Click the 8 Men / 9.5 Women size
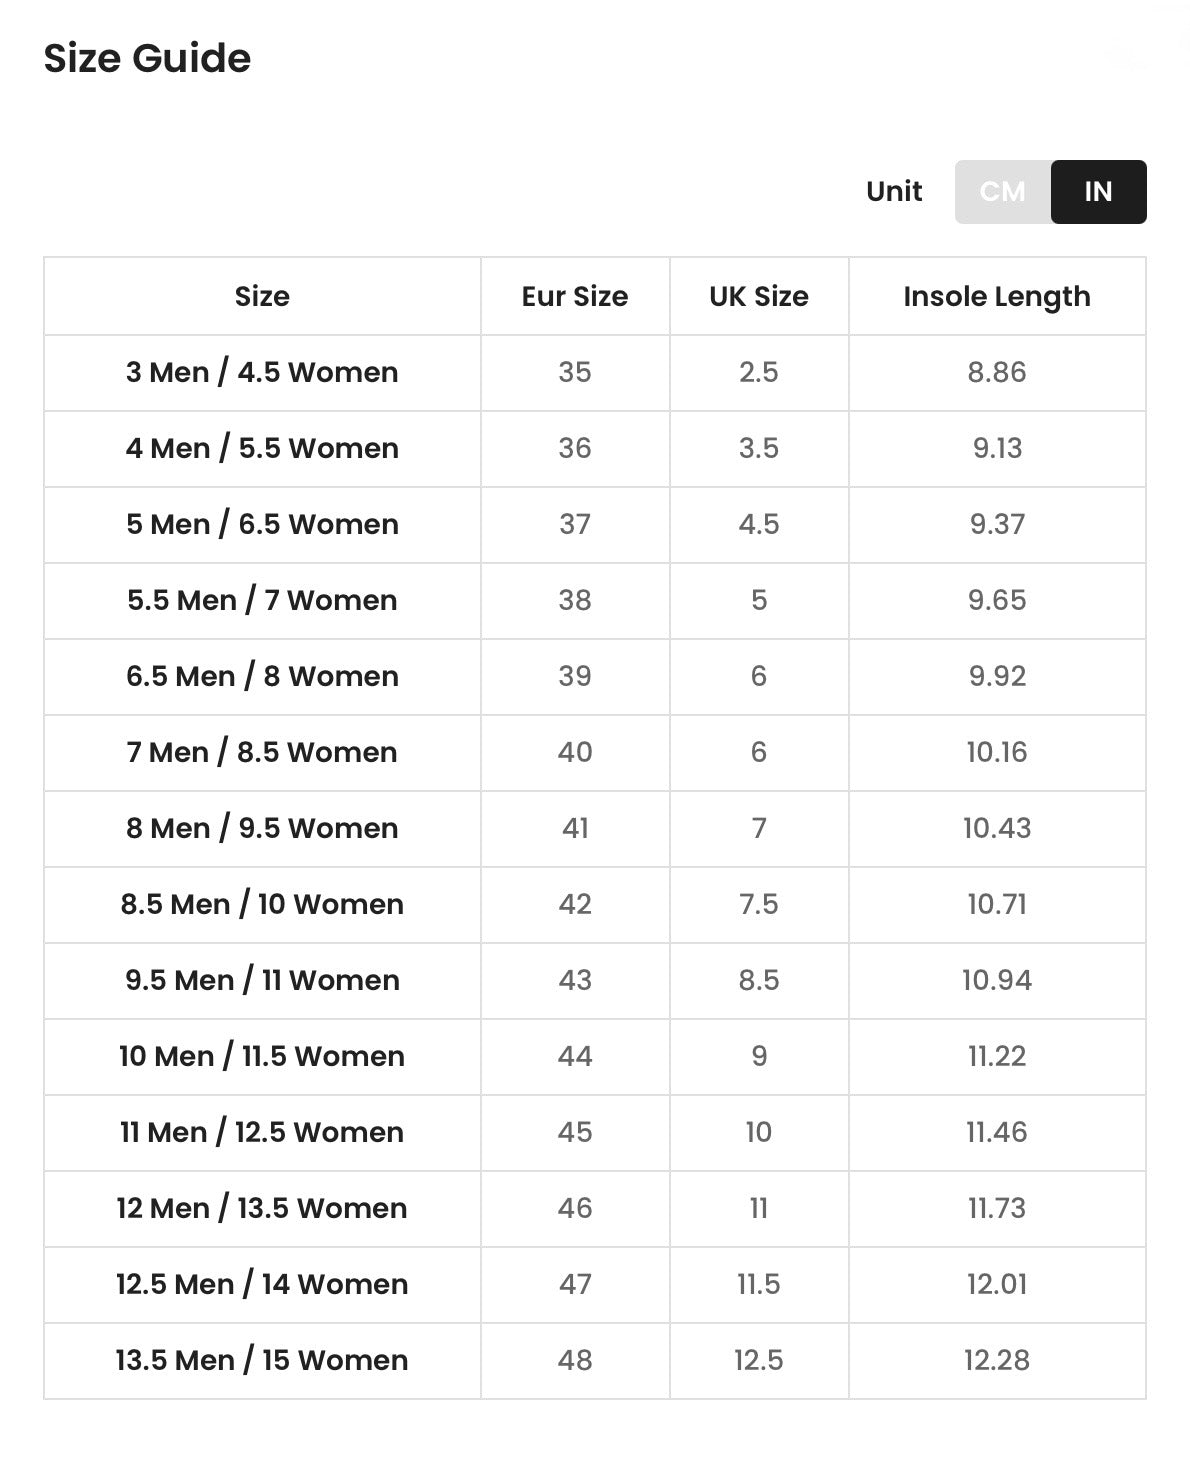This screenshot has width=1190, height=1466. pos(262,829)
